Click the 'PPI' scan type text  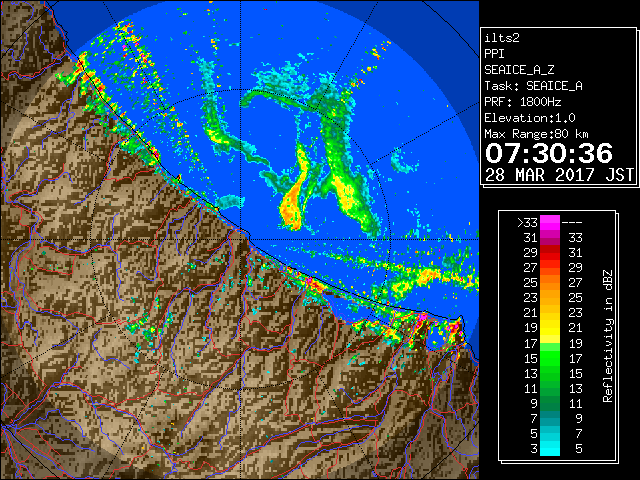click(494, 54)
